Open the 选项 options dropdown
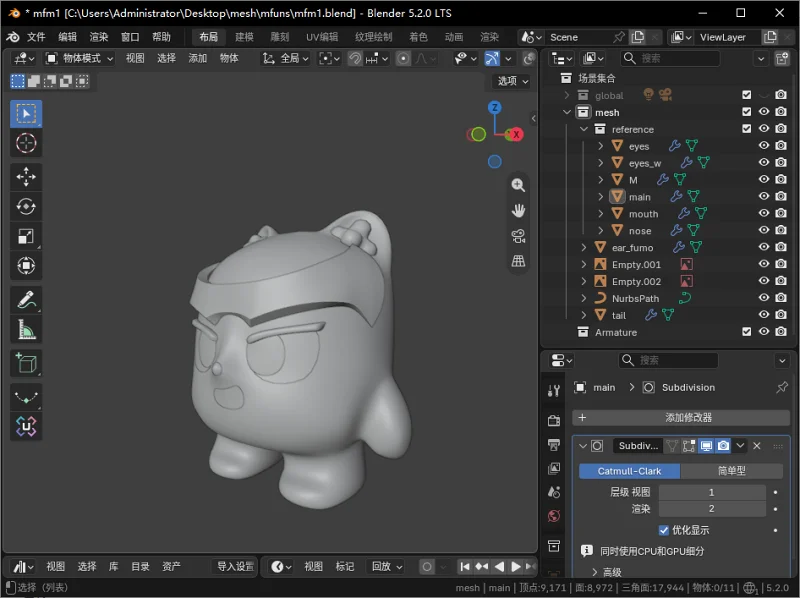800x598 pixels. tap(513, 81)
